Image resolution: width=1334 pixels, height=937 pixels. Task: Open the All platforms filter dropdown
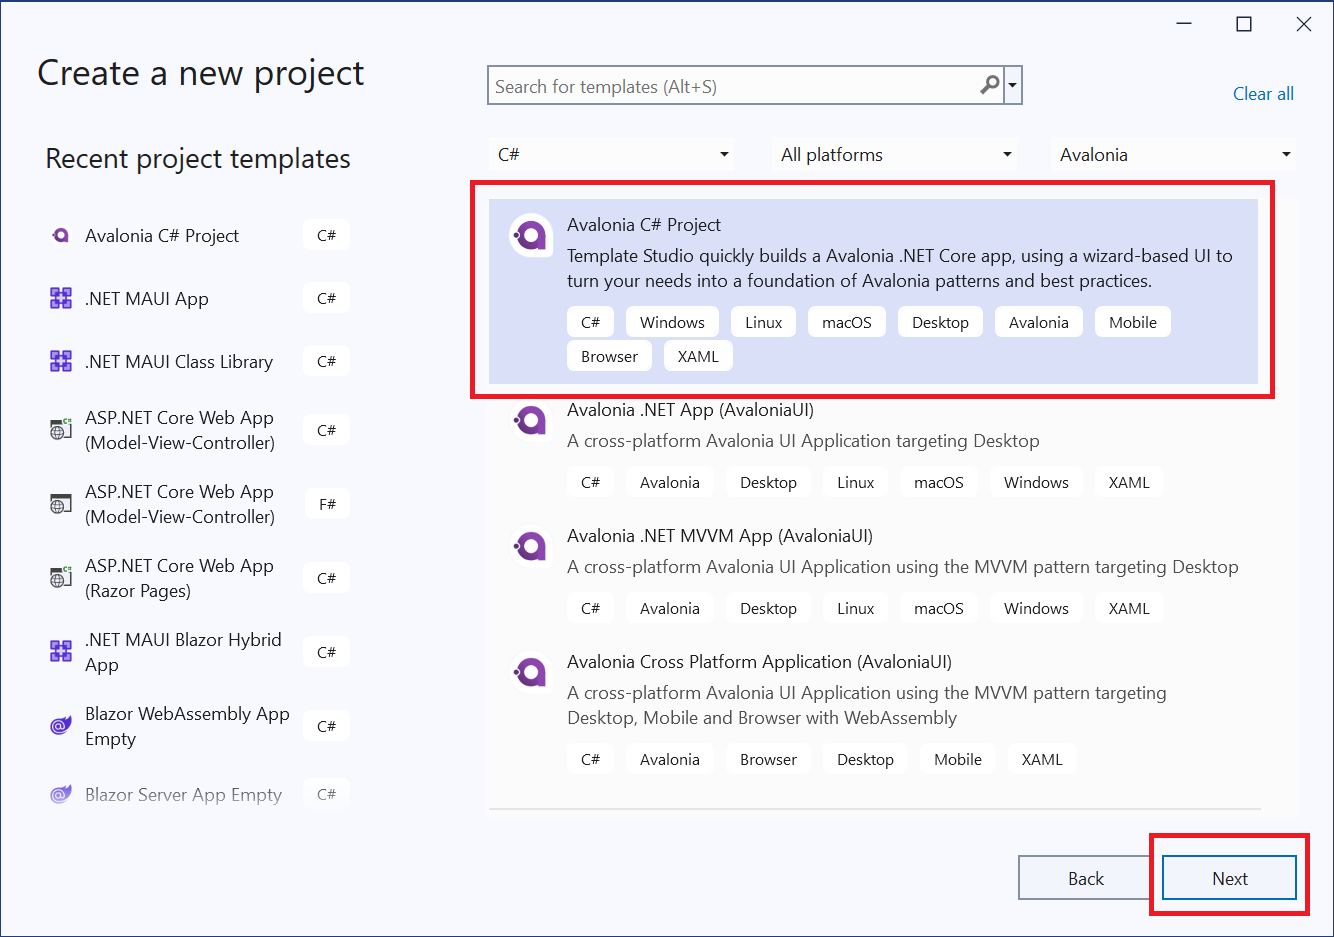896,154
